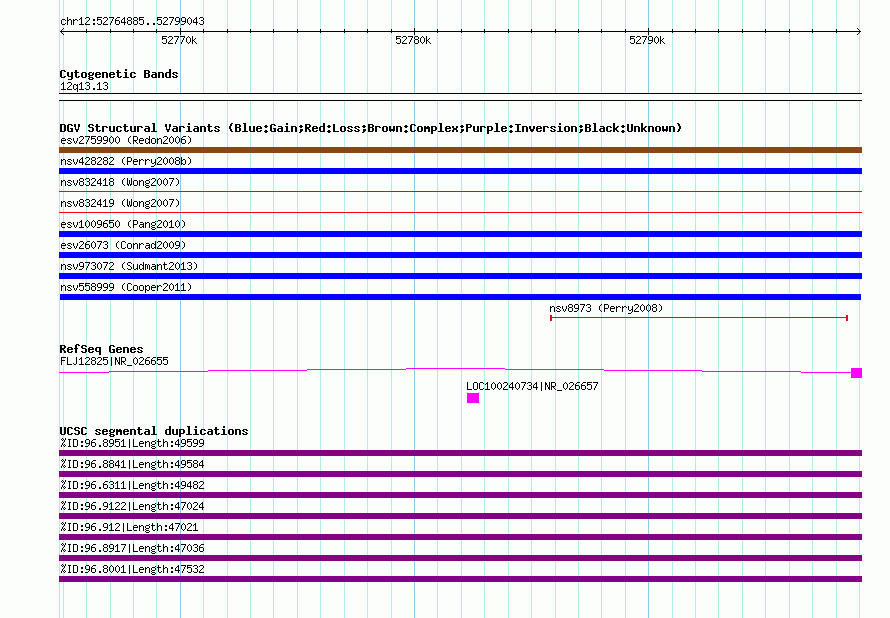Click the 52770k ruler label
The width and height of the screenshot is (890, 618).
(179, 40)
